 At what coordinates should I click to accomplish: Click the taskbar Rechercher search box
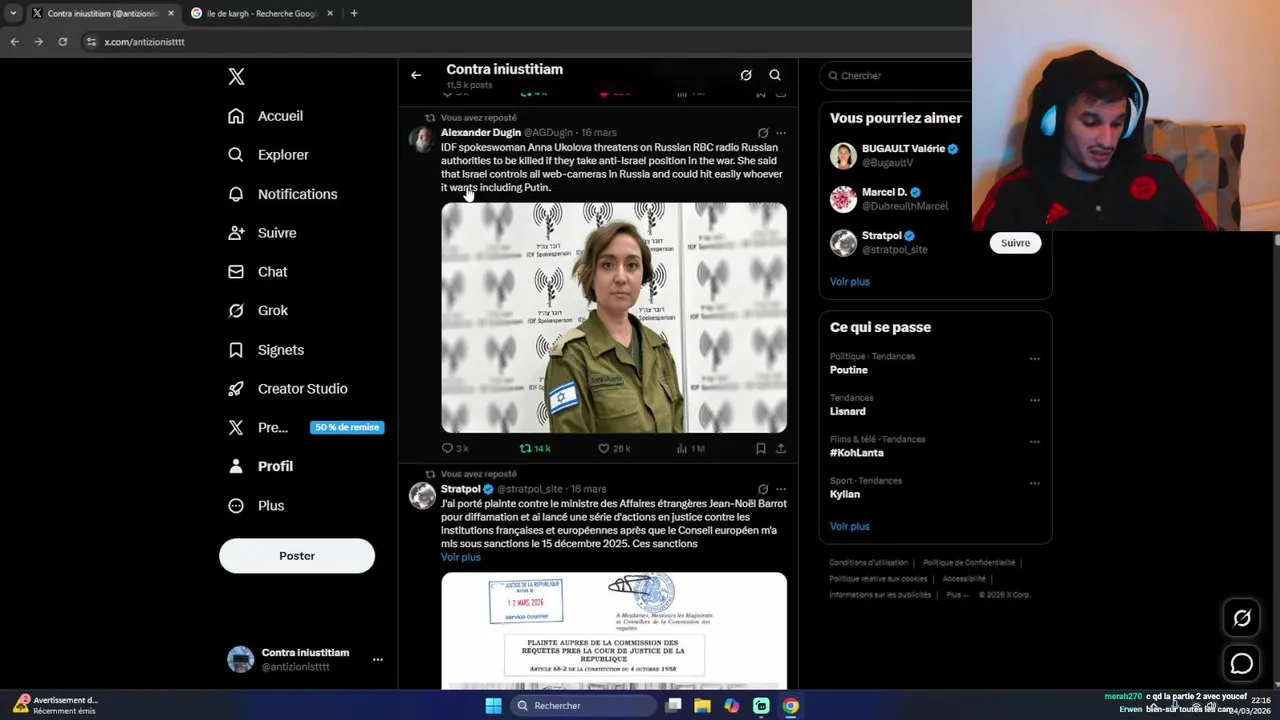[584, 706]
